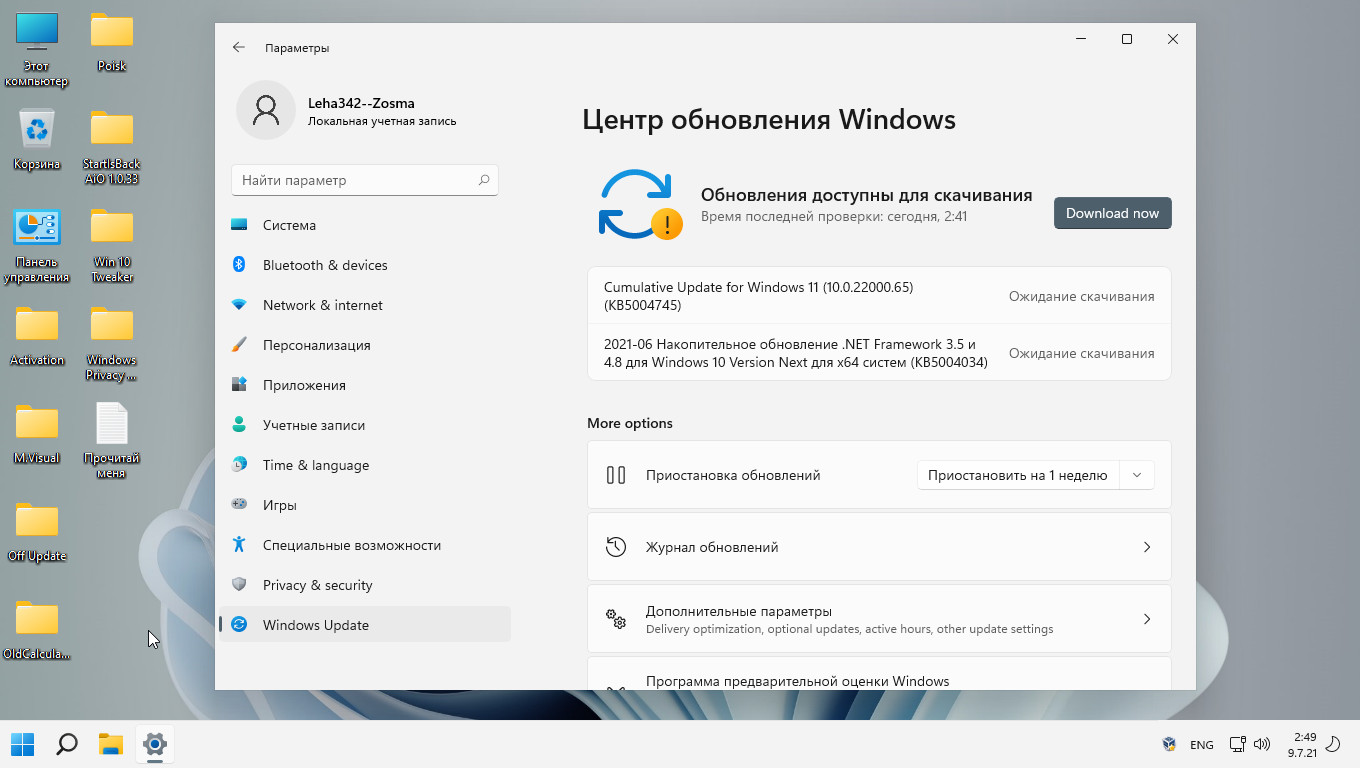Screen dimensions: 1360x768
Task: Open the Приостановить на 1 неделю dropdown arrow
Action: pos(1137,475)
